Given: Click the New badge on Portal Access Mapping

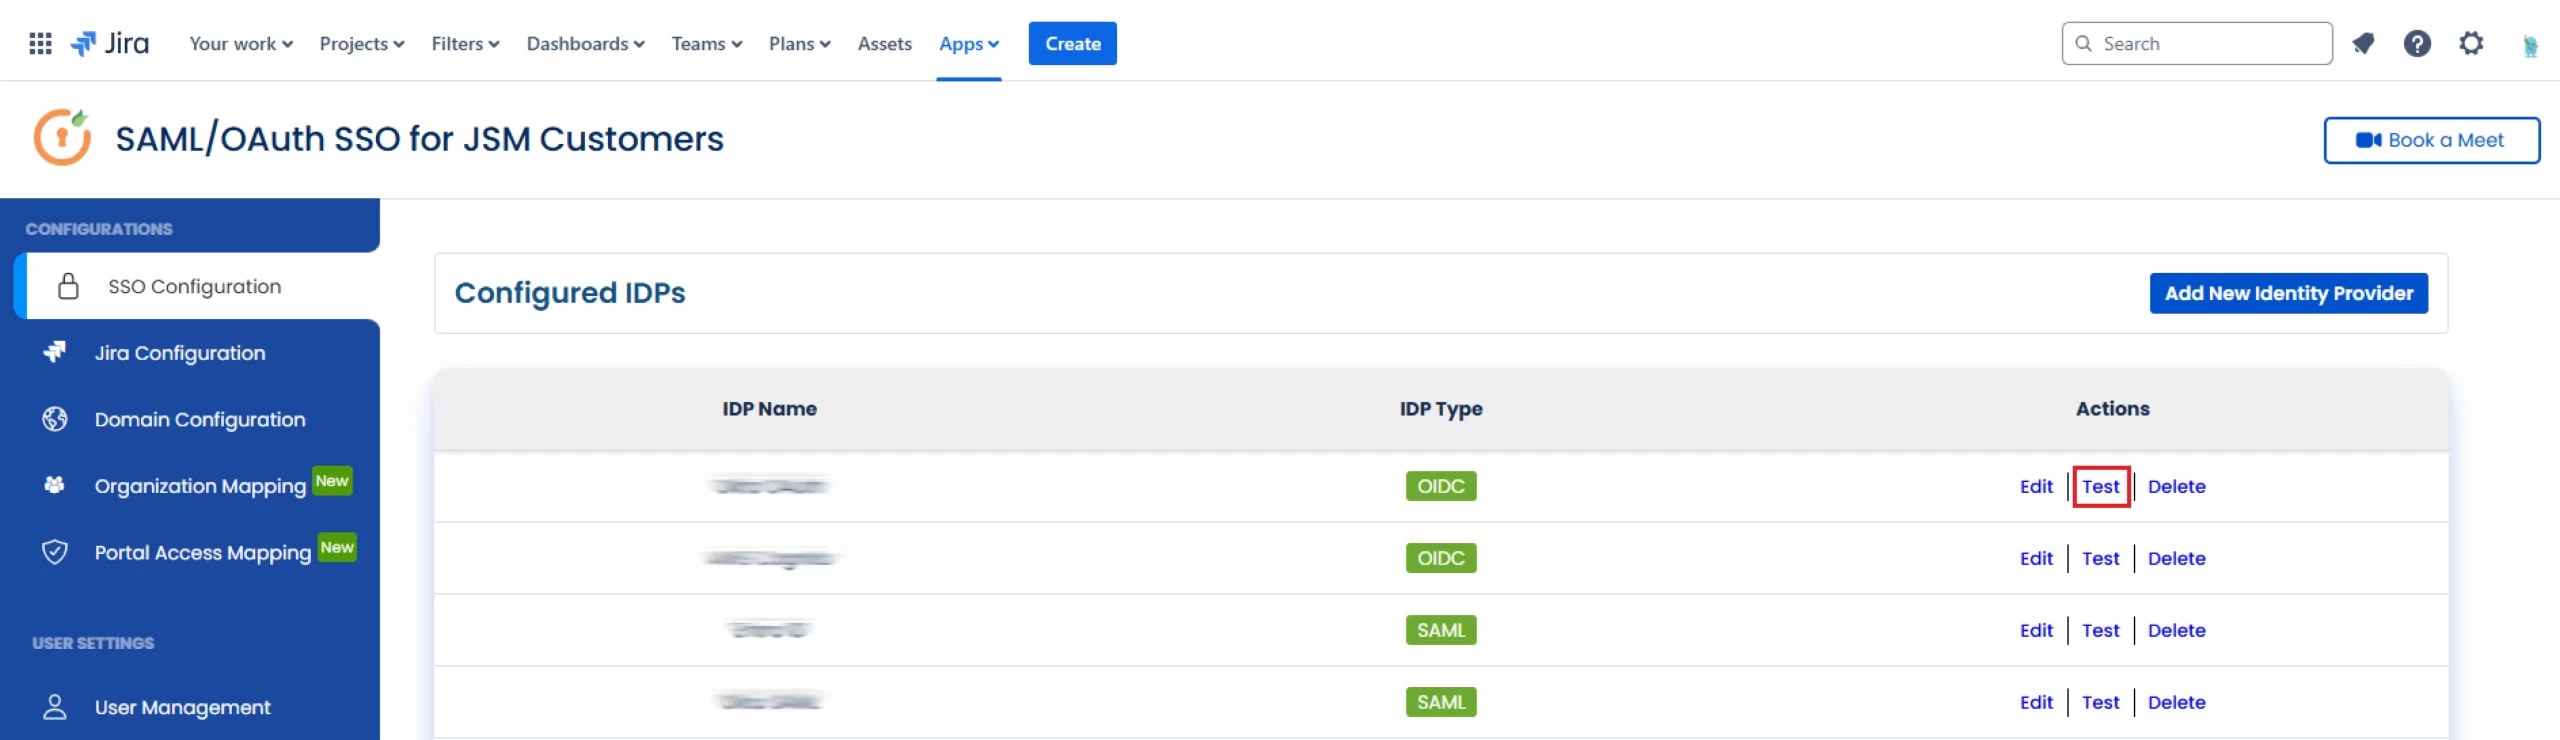Looking at the screenshot, I should (337, 548).
